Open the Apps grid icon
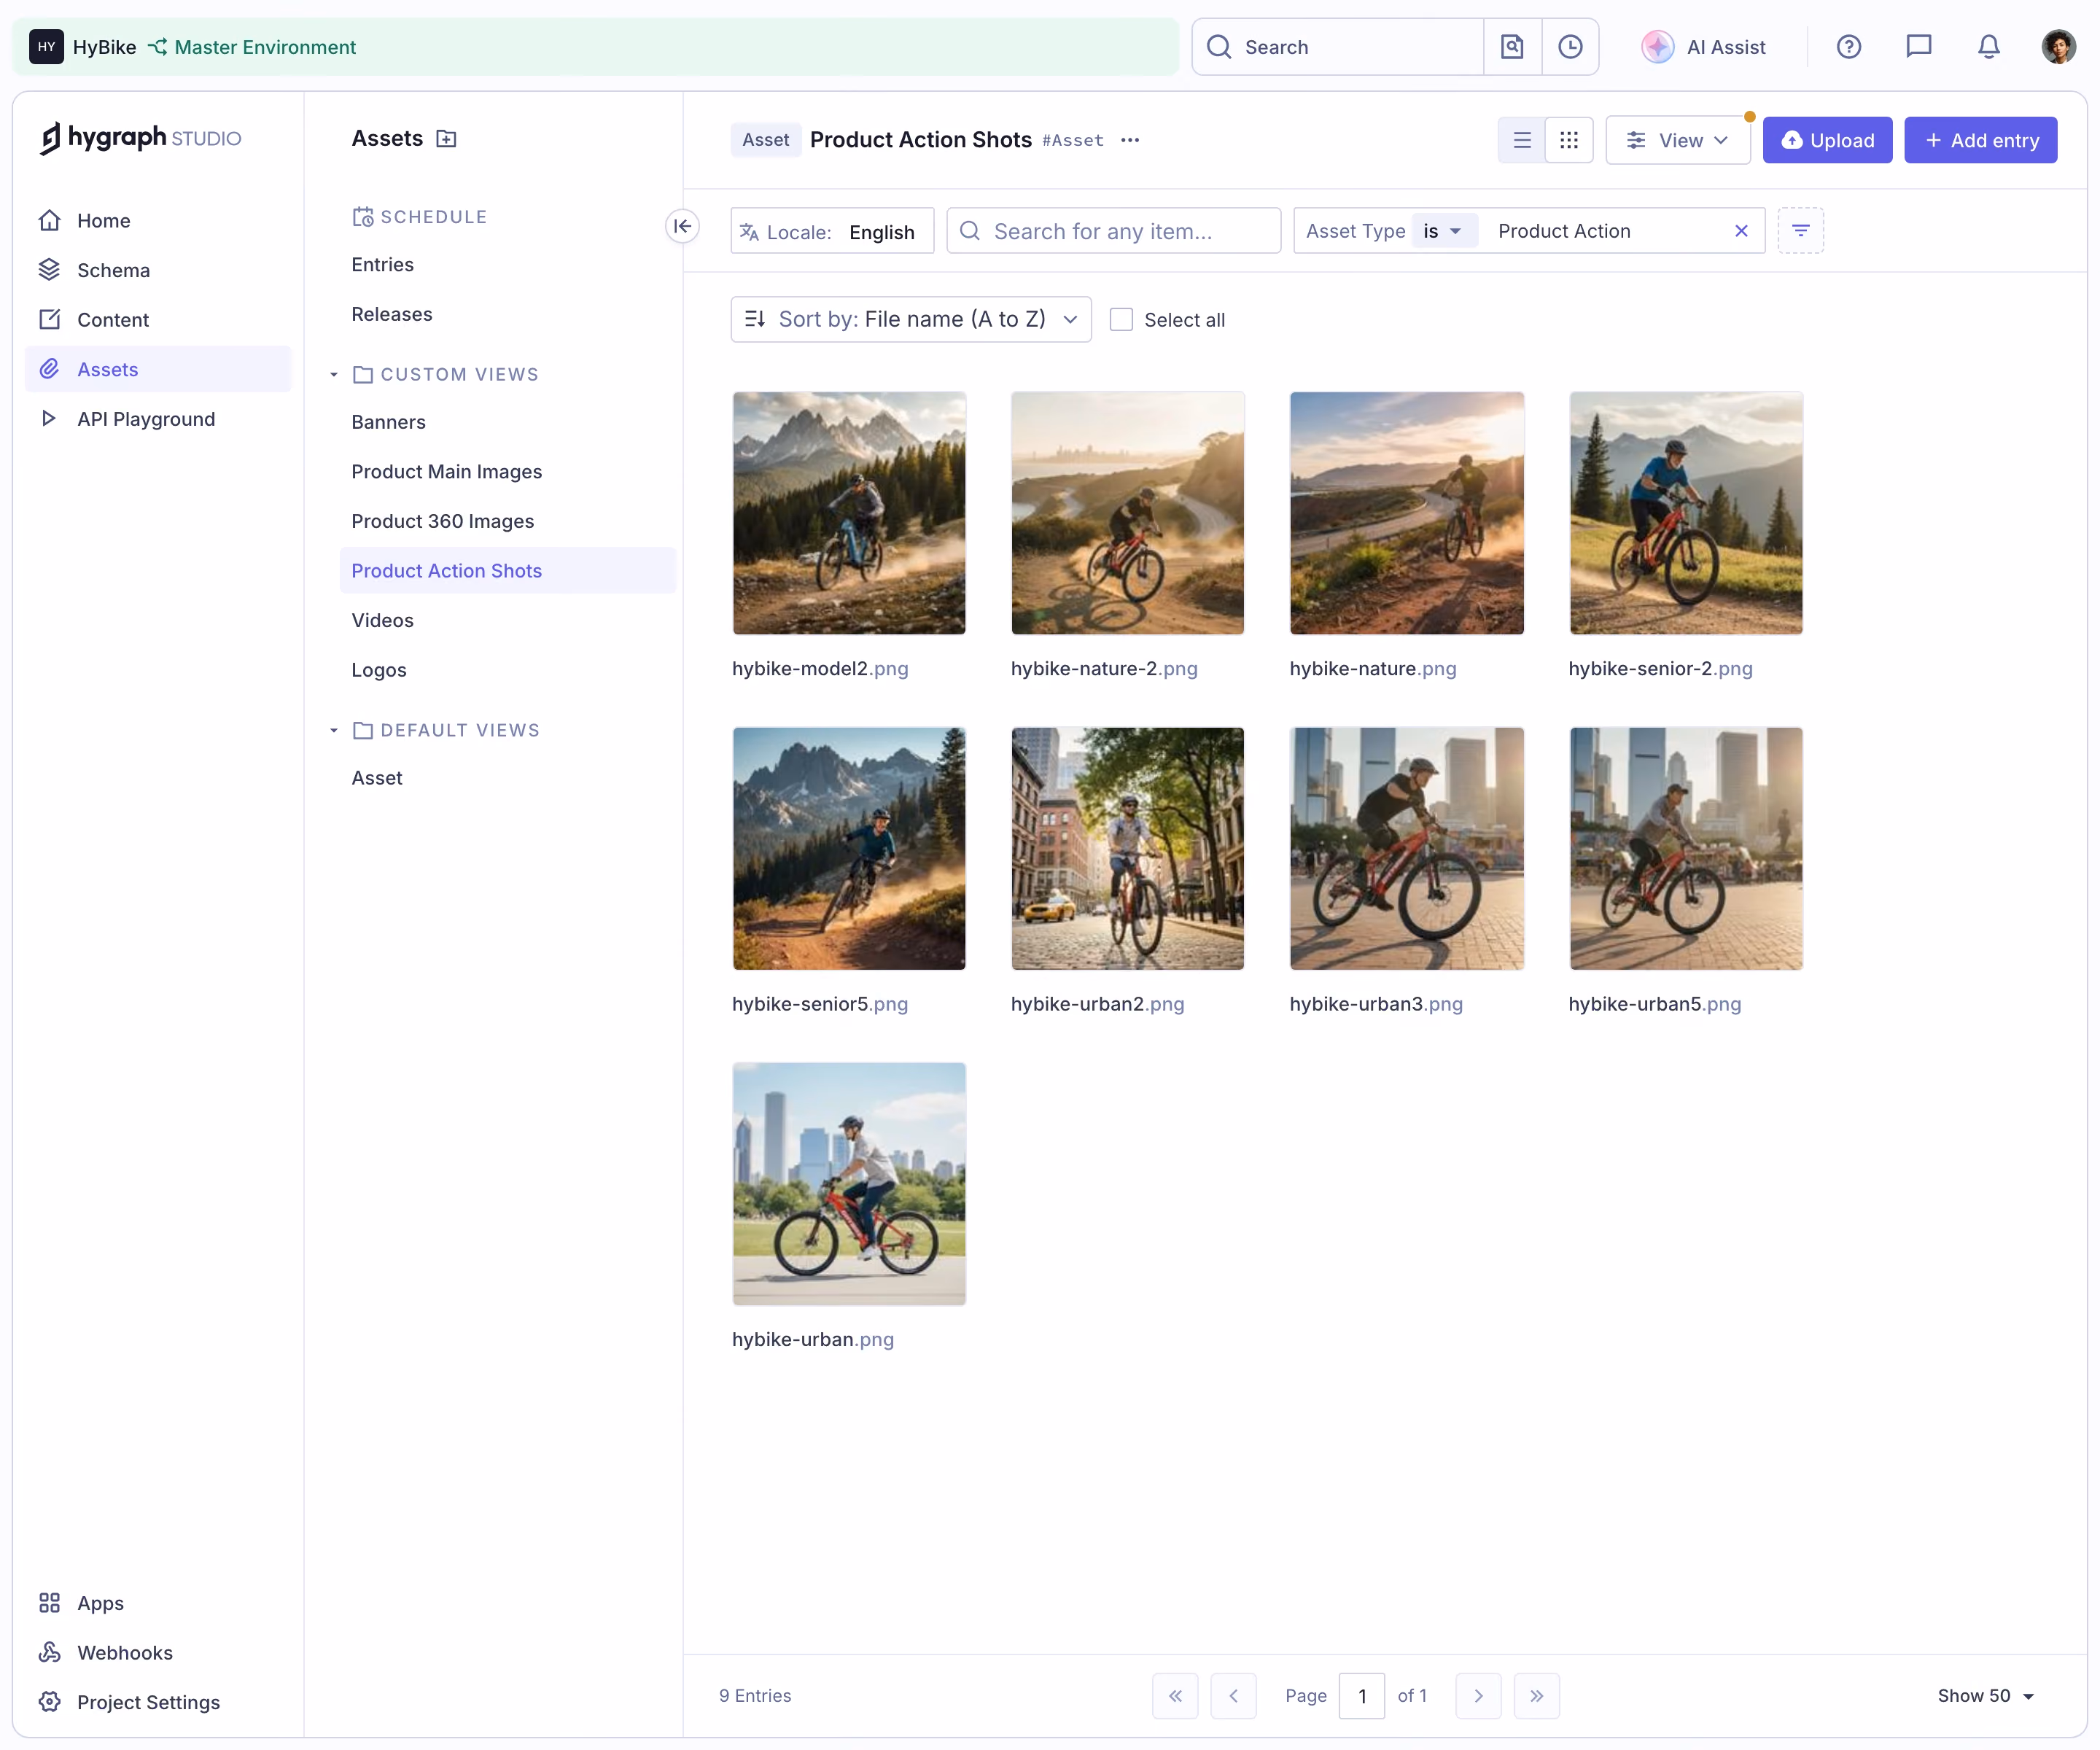This screenshot has width=2100, height=1750. (49, 1603)
